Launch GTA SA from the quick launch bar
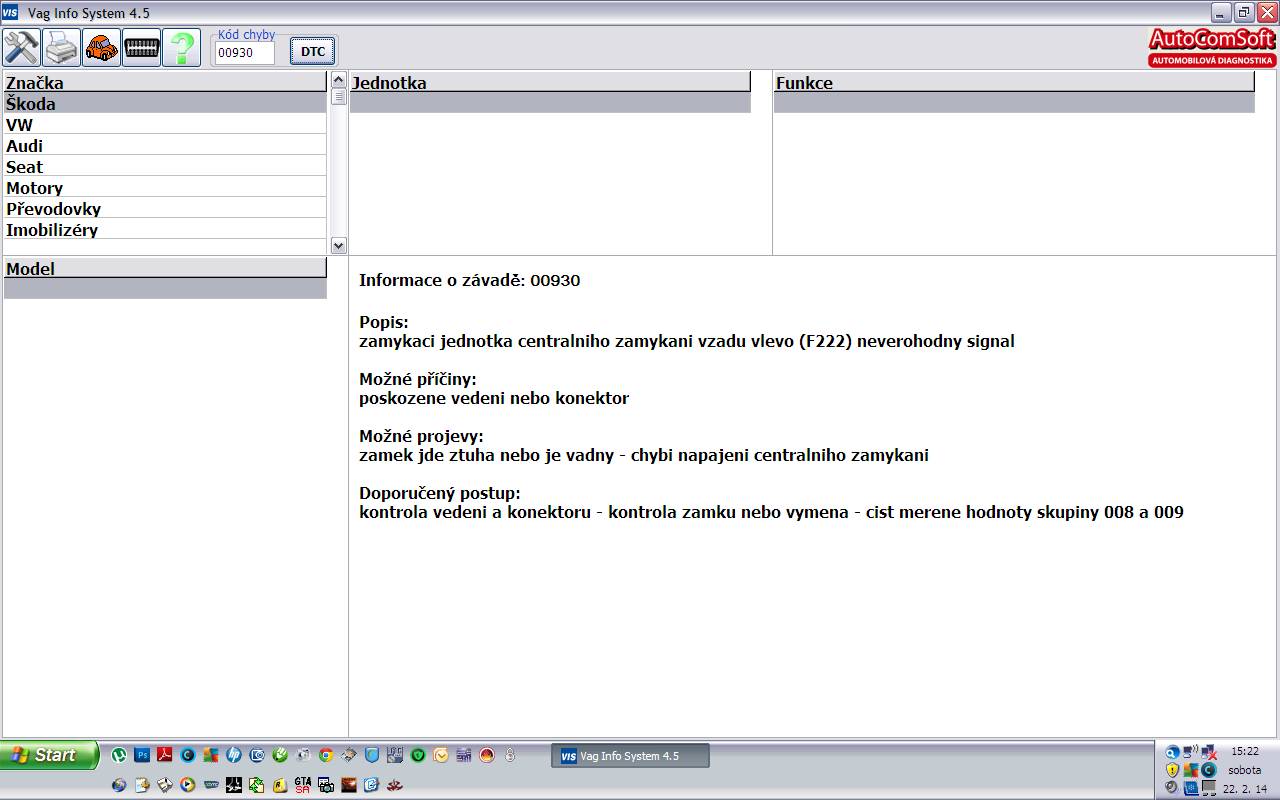Screen dimensions: 1280x800 tap(303, 785)
